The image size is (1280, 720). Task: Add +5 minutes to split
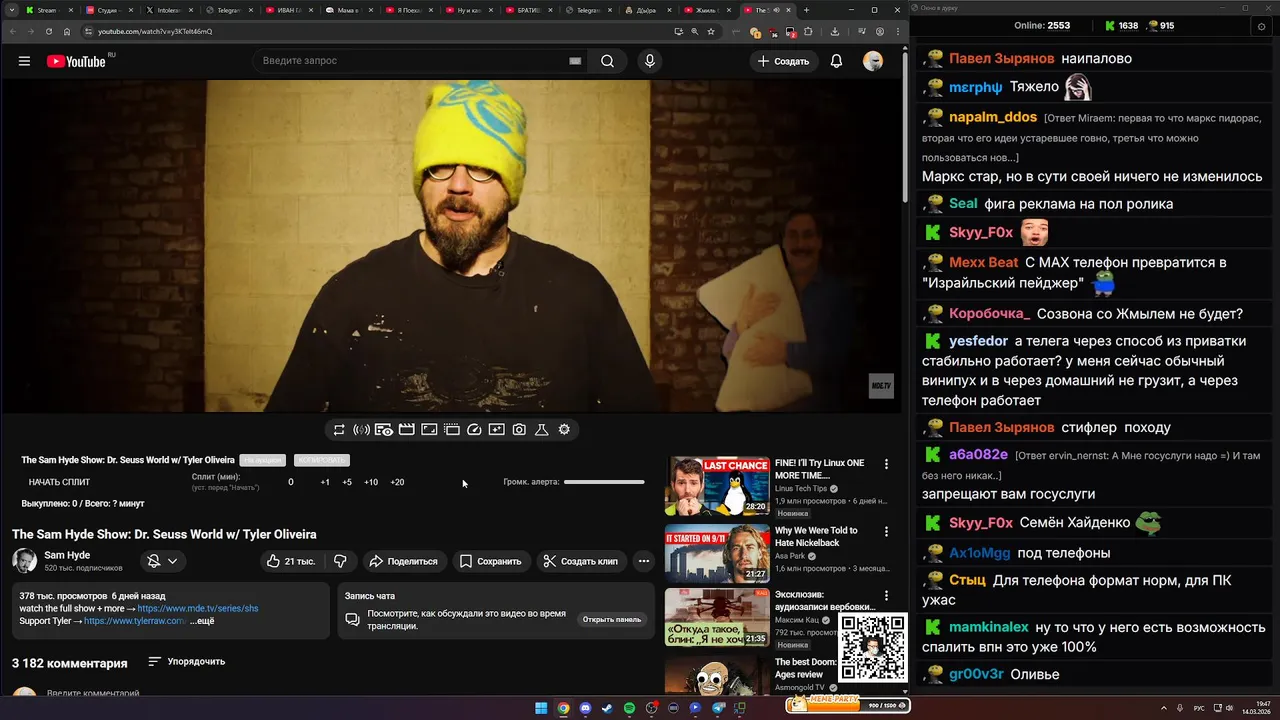coord(347,482)
